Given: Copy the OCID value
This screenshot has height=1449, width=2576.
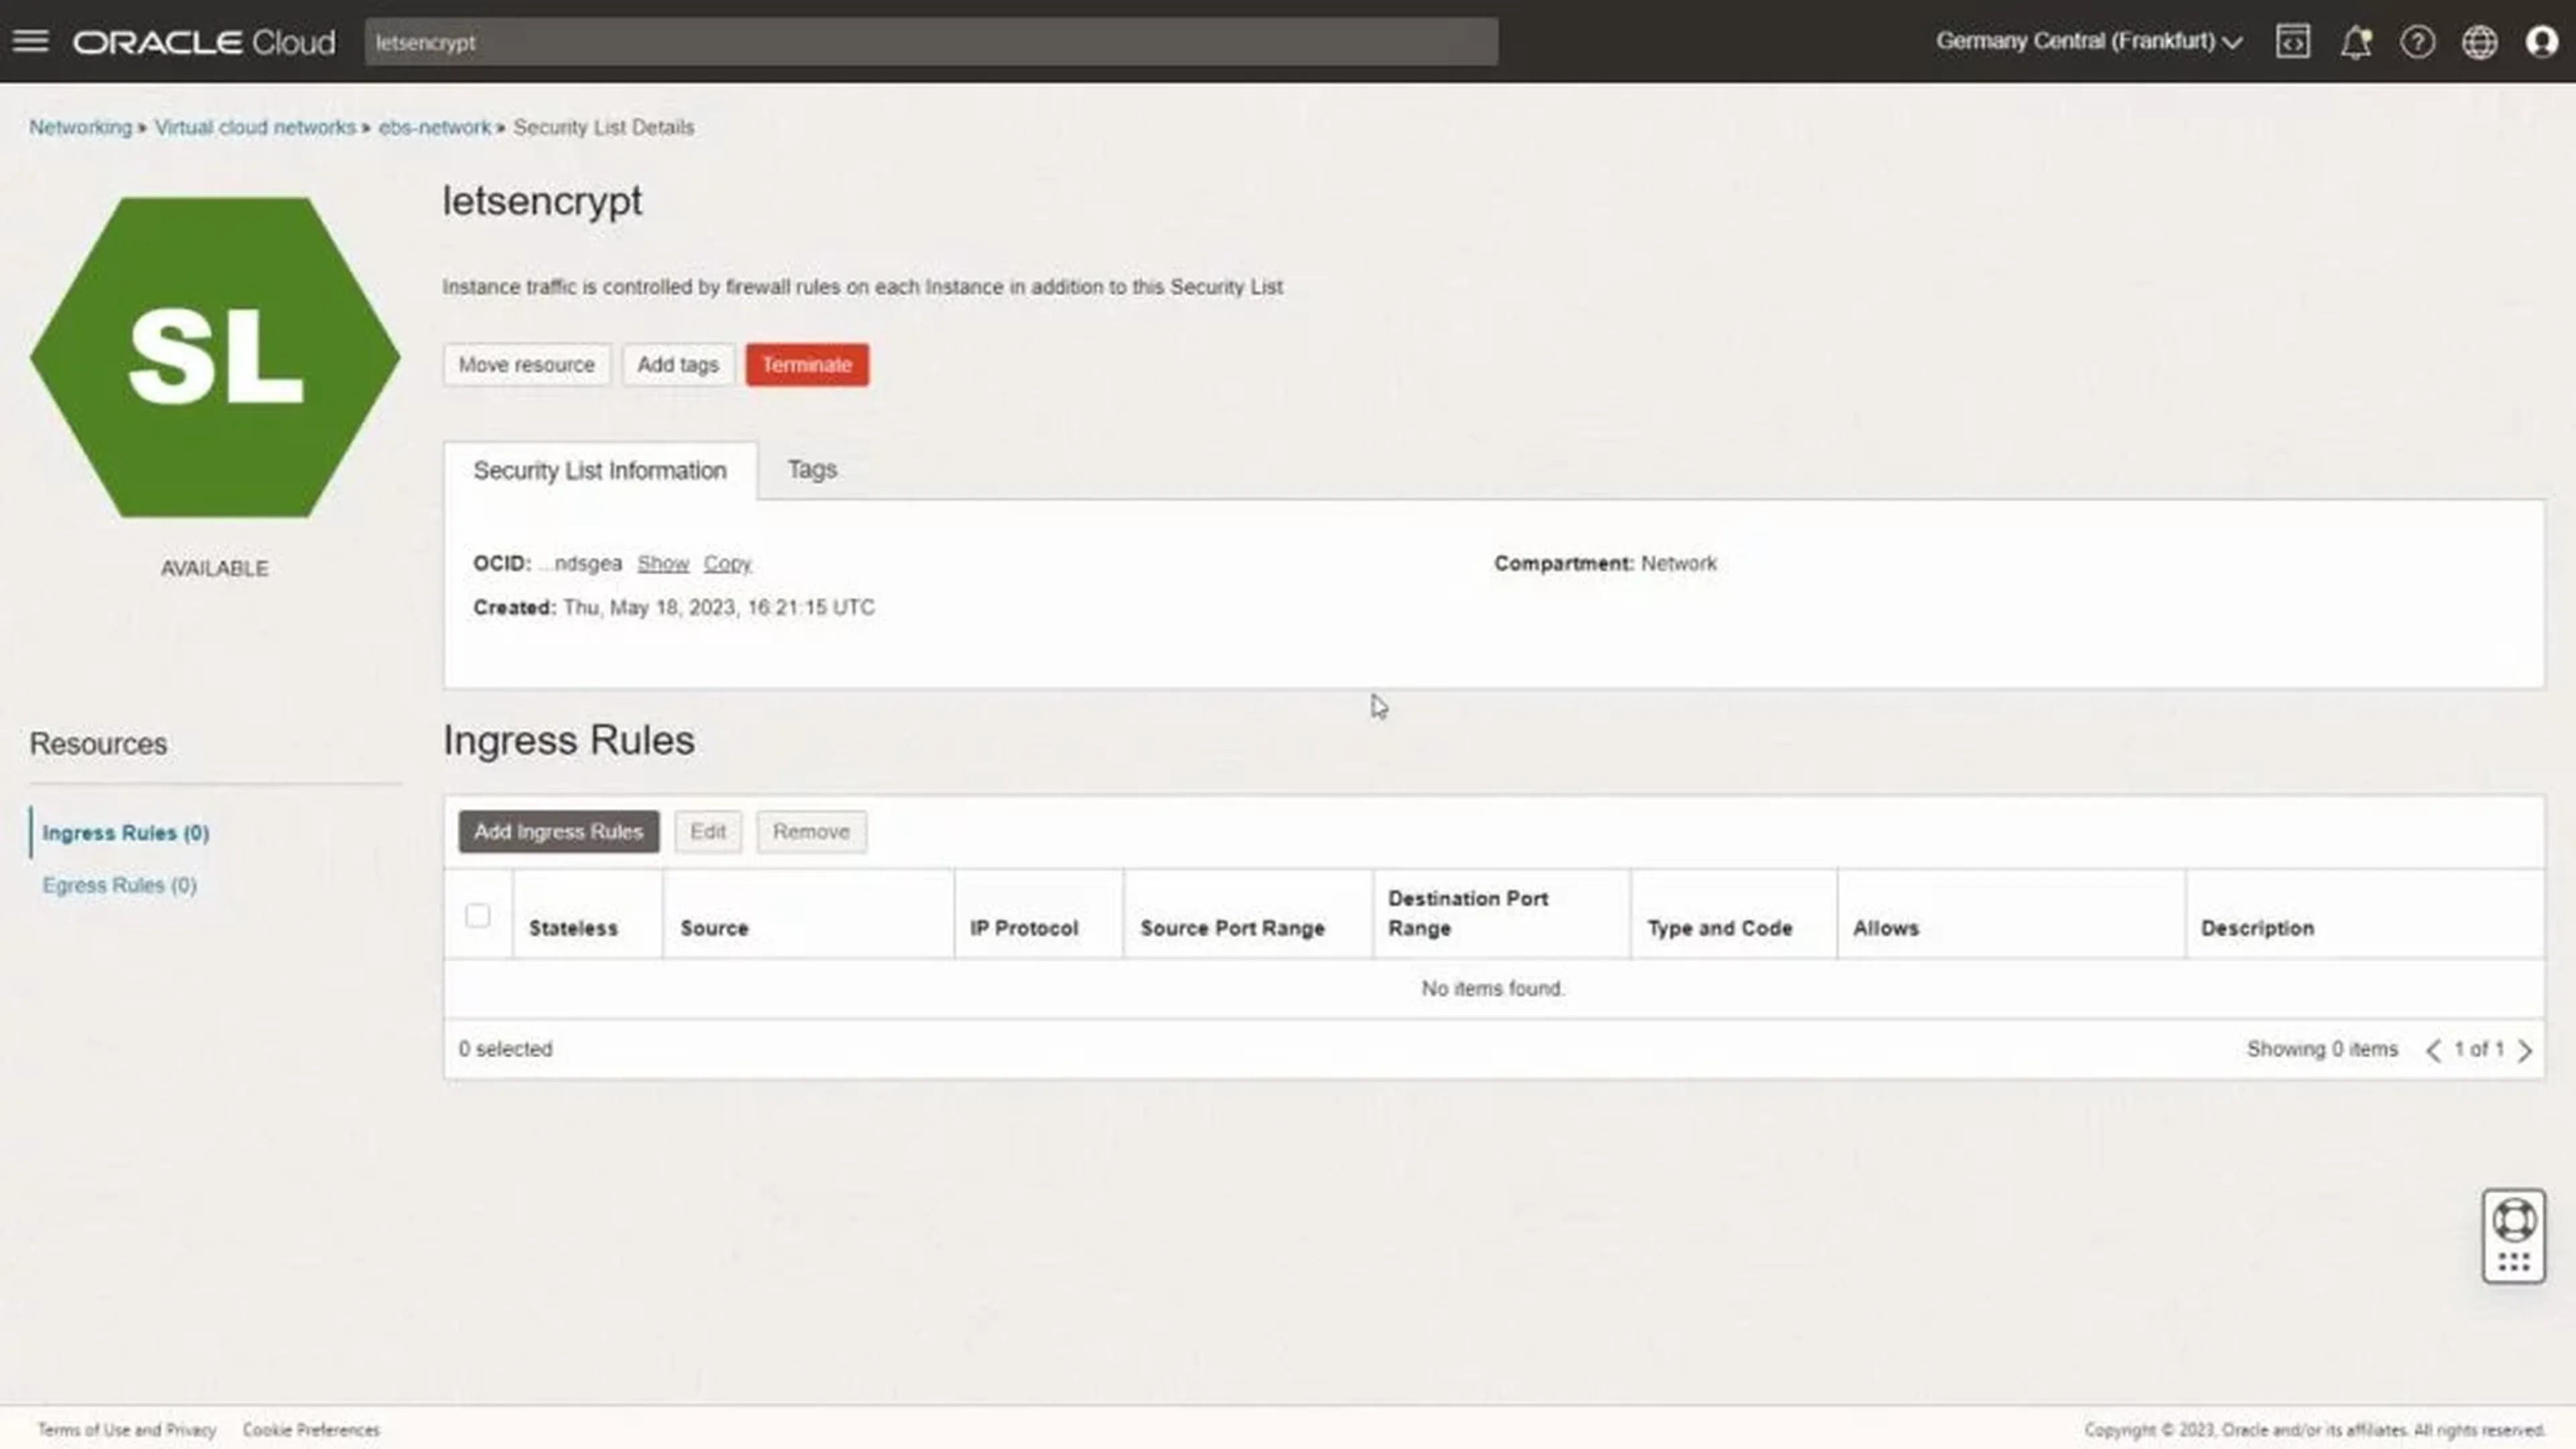Looking at the screenshot, I should (727, 563).
